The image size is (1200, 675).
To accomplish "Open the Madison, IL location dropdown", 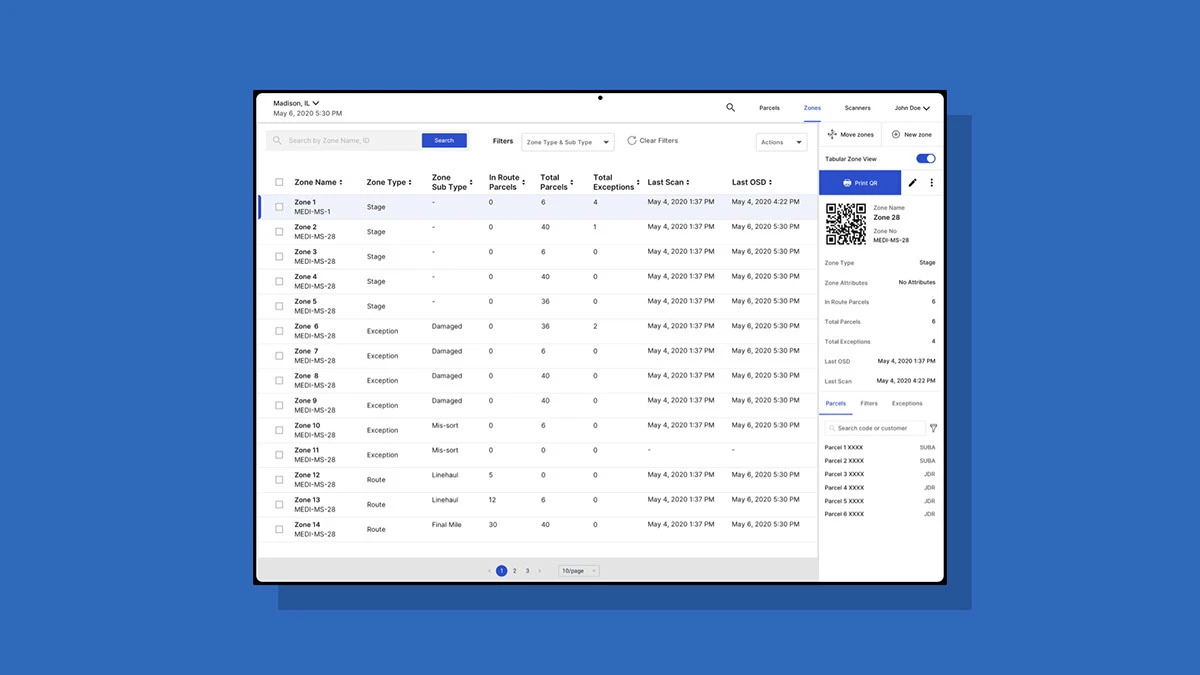I will (x=296, y=103).
